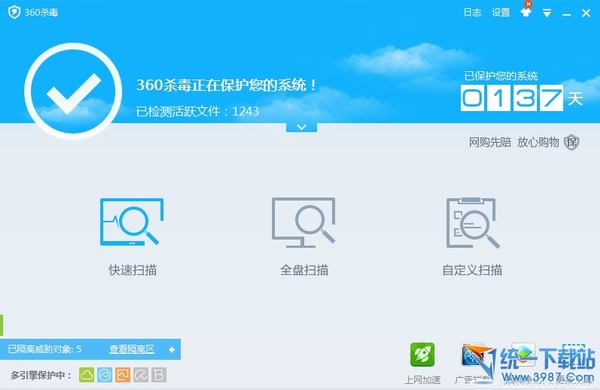The height and width of the screenshot is (390, 600).
Task: Click the large protection status checkmark
Action: click(73, 91)
